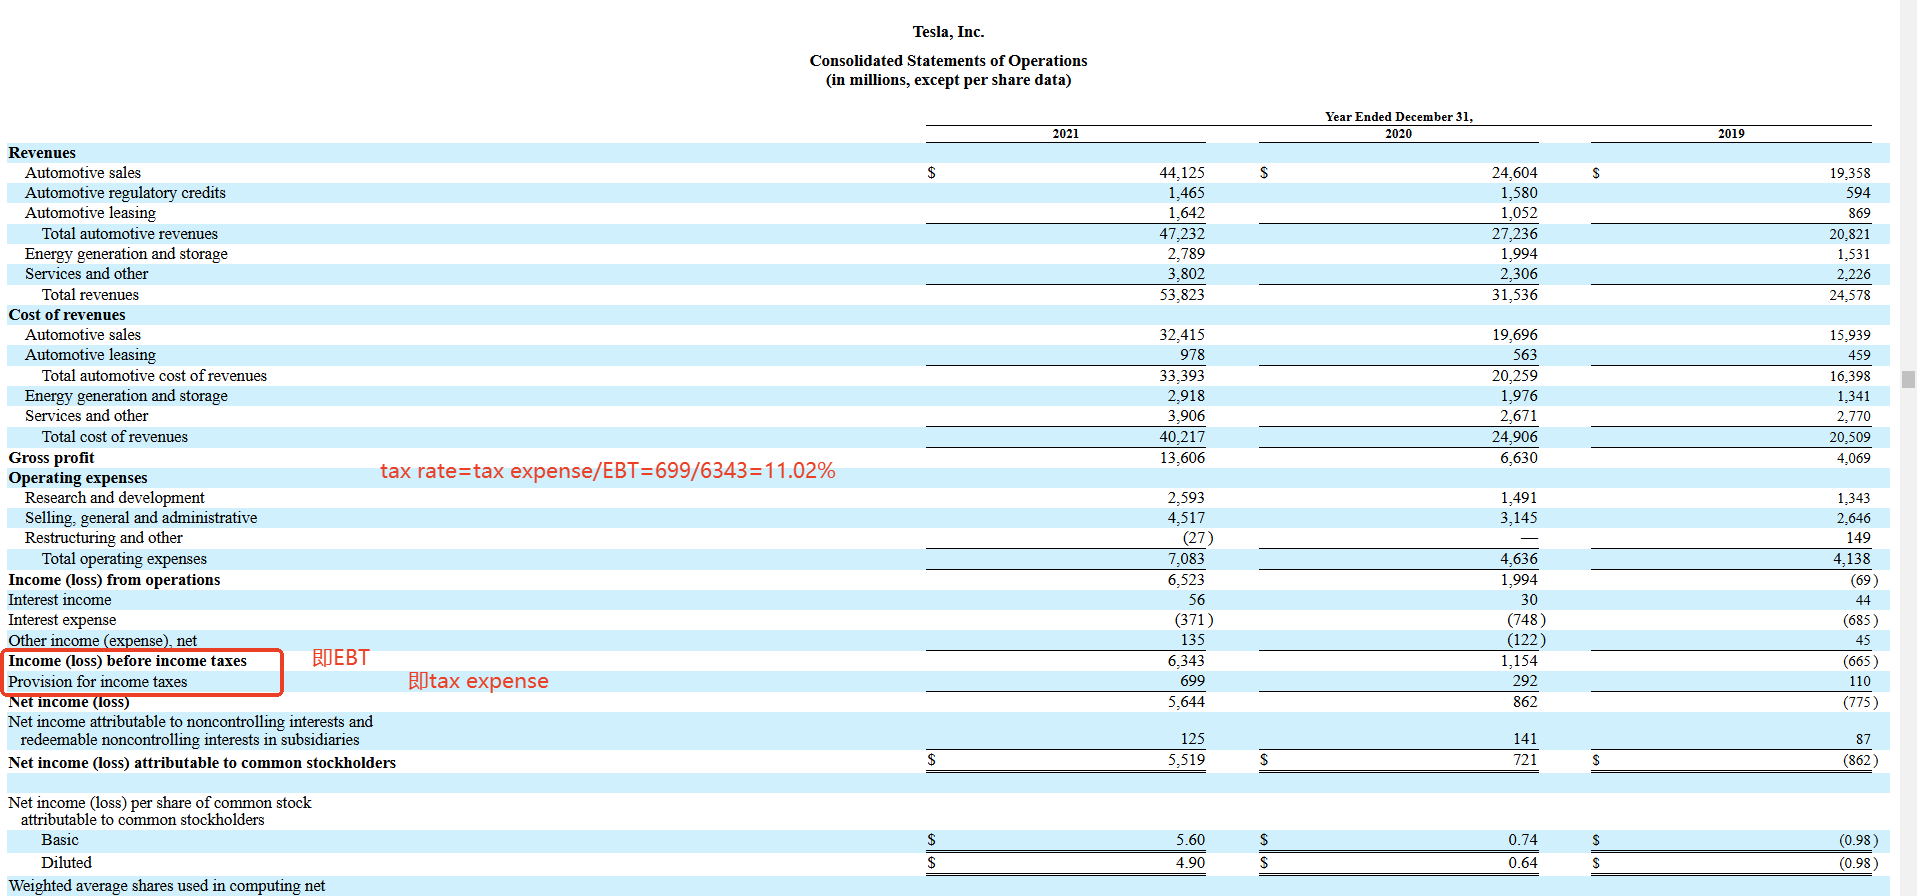The image size is (1917, 896).
Task: Select the (27) restructuring value
Action: click(1198, 538)
